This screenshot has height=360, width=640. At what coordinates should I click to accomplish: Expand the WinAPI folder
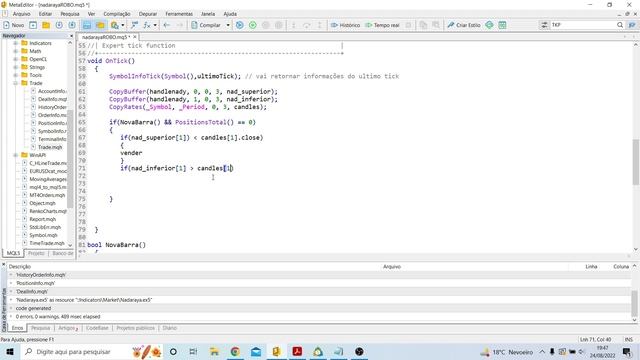click(x=16, y=155)
